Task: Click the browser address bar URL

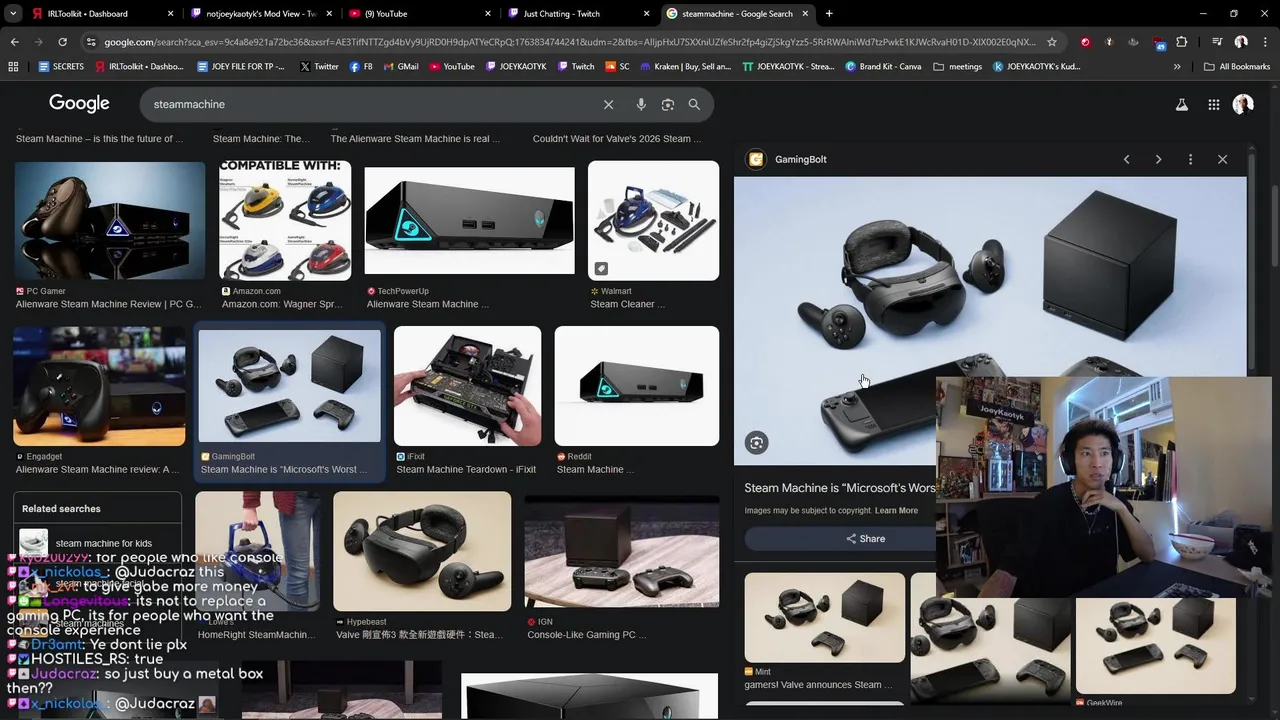Action: 570,42
